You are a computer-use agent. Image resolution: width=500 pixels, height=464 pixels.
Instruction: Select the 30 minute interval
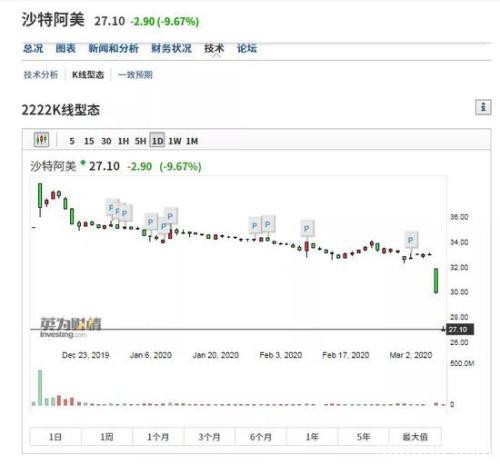pyautogui.click(x=106, y=141)
